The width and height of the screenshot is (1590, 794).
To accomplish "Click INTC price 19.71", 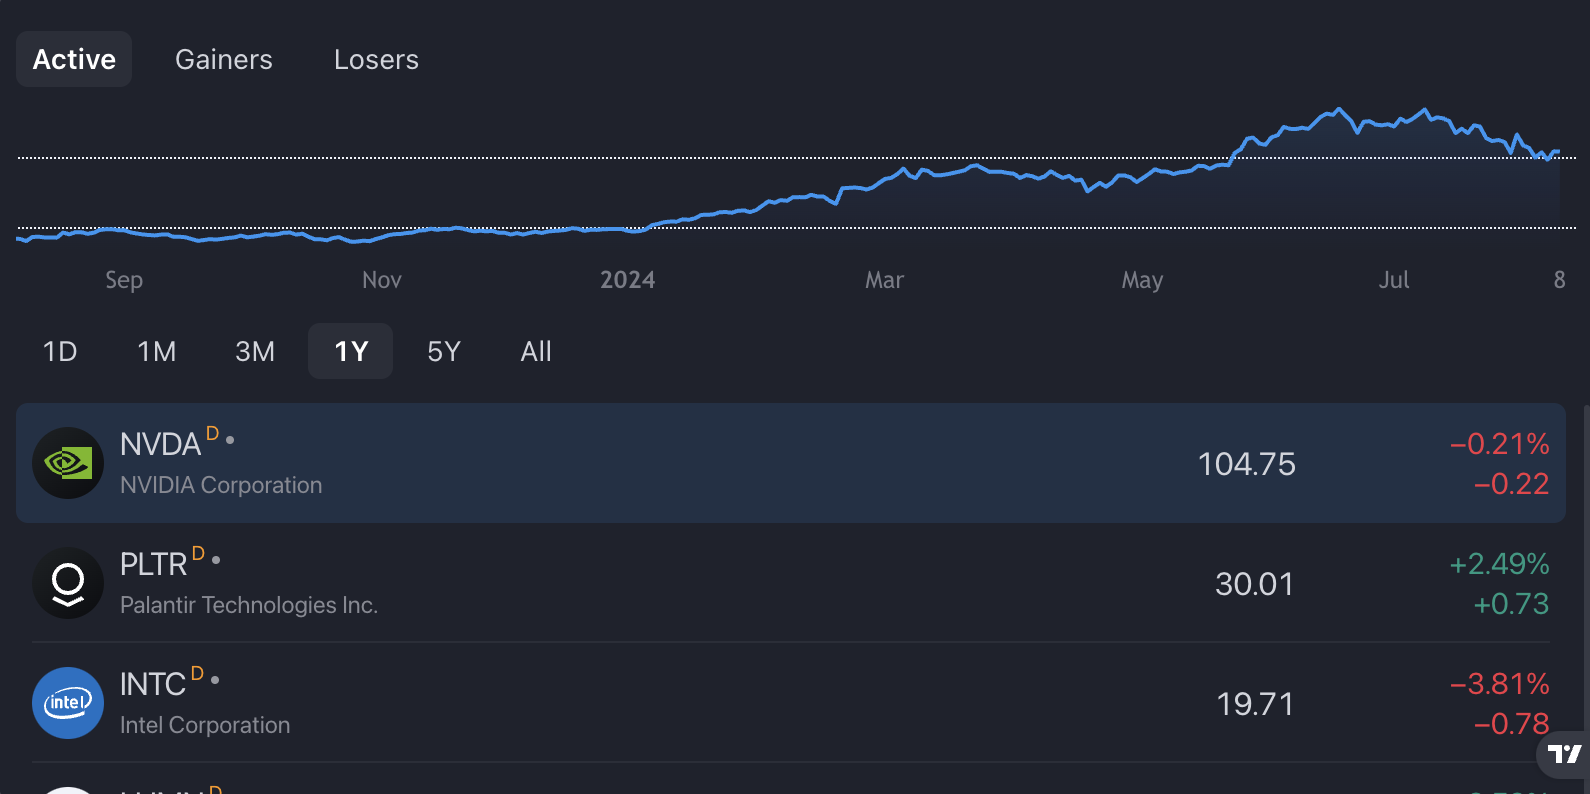I will coord(1255,704).
